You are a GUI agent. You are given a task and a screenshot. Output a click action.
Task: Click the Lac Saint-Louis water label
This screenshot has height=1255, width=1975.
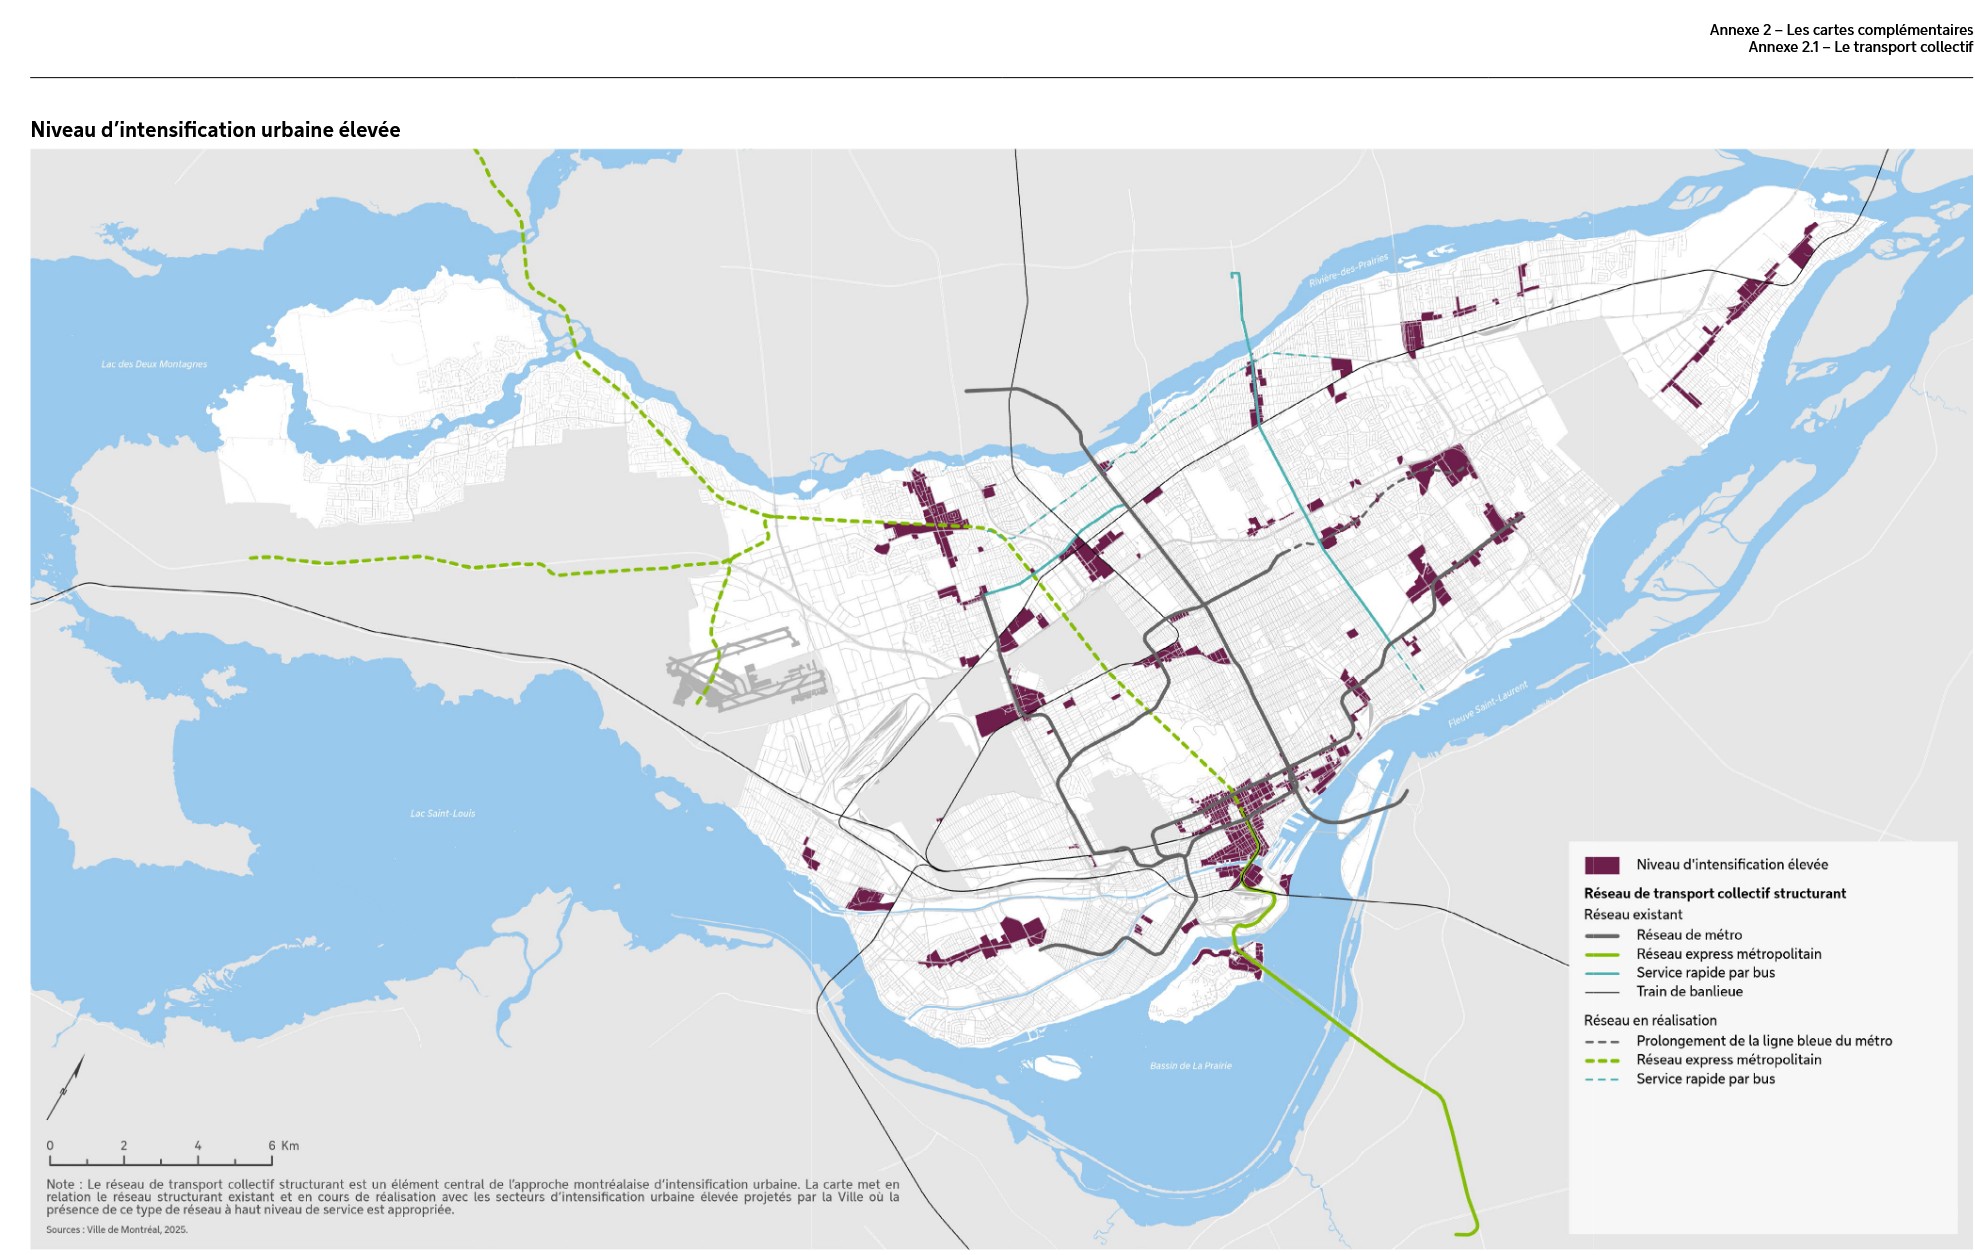tap(442, 814)
